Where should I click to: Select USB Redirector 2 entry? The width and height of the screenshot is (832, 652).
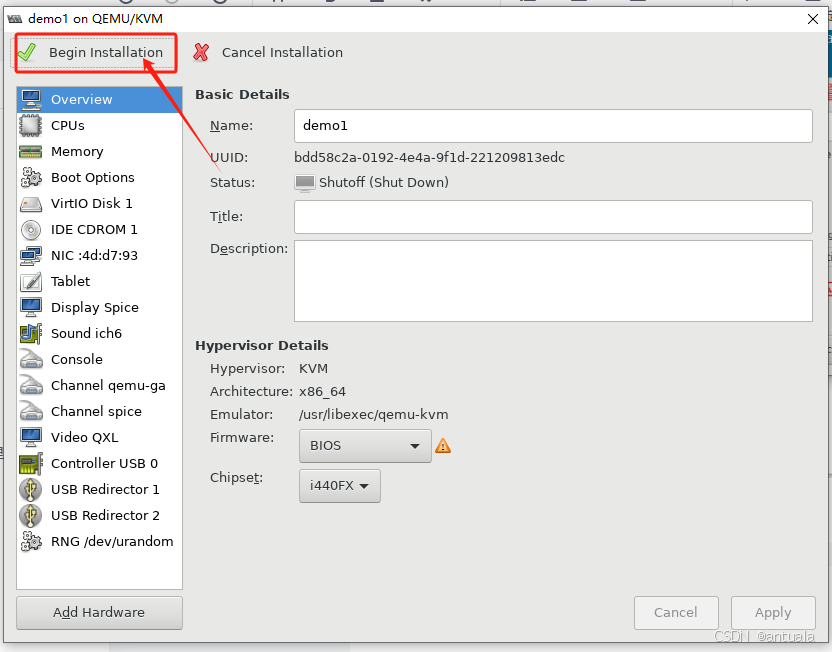coord(99,515)
